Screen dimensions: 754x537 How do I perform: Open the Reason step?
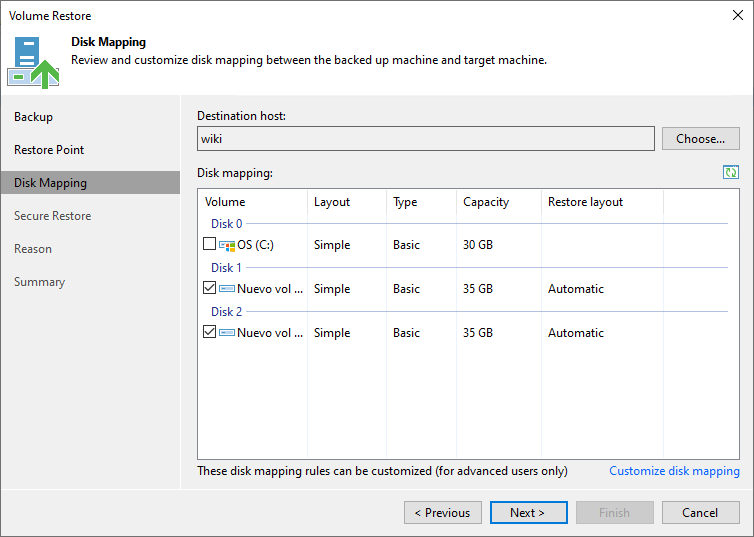[x=33, y=249]
